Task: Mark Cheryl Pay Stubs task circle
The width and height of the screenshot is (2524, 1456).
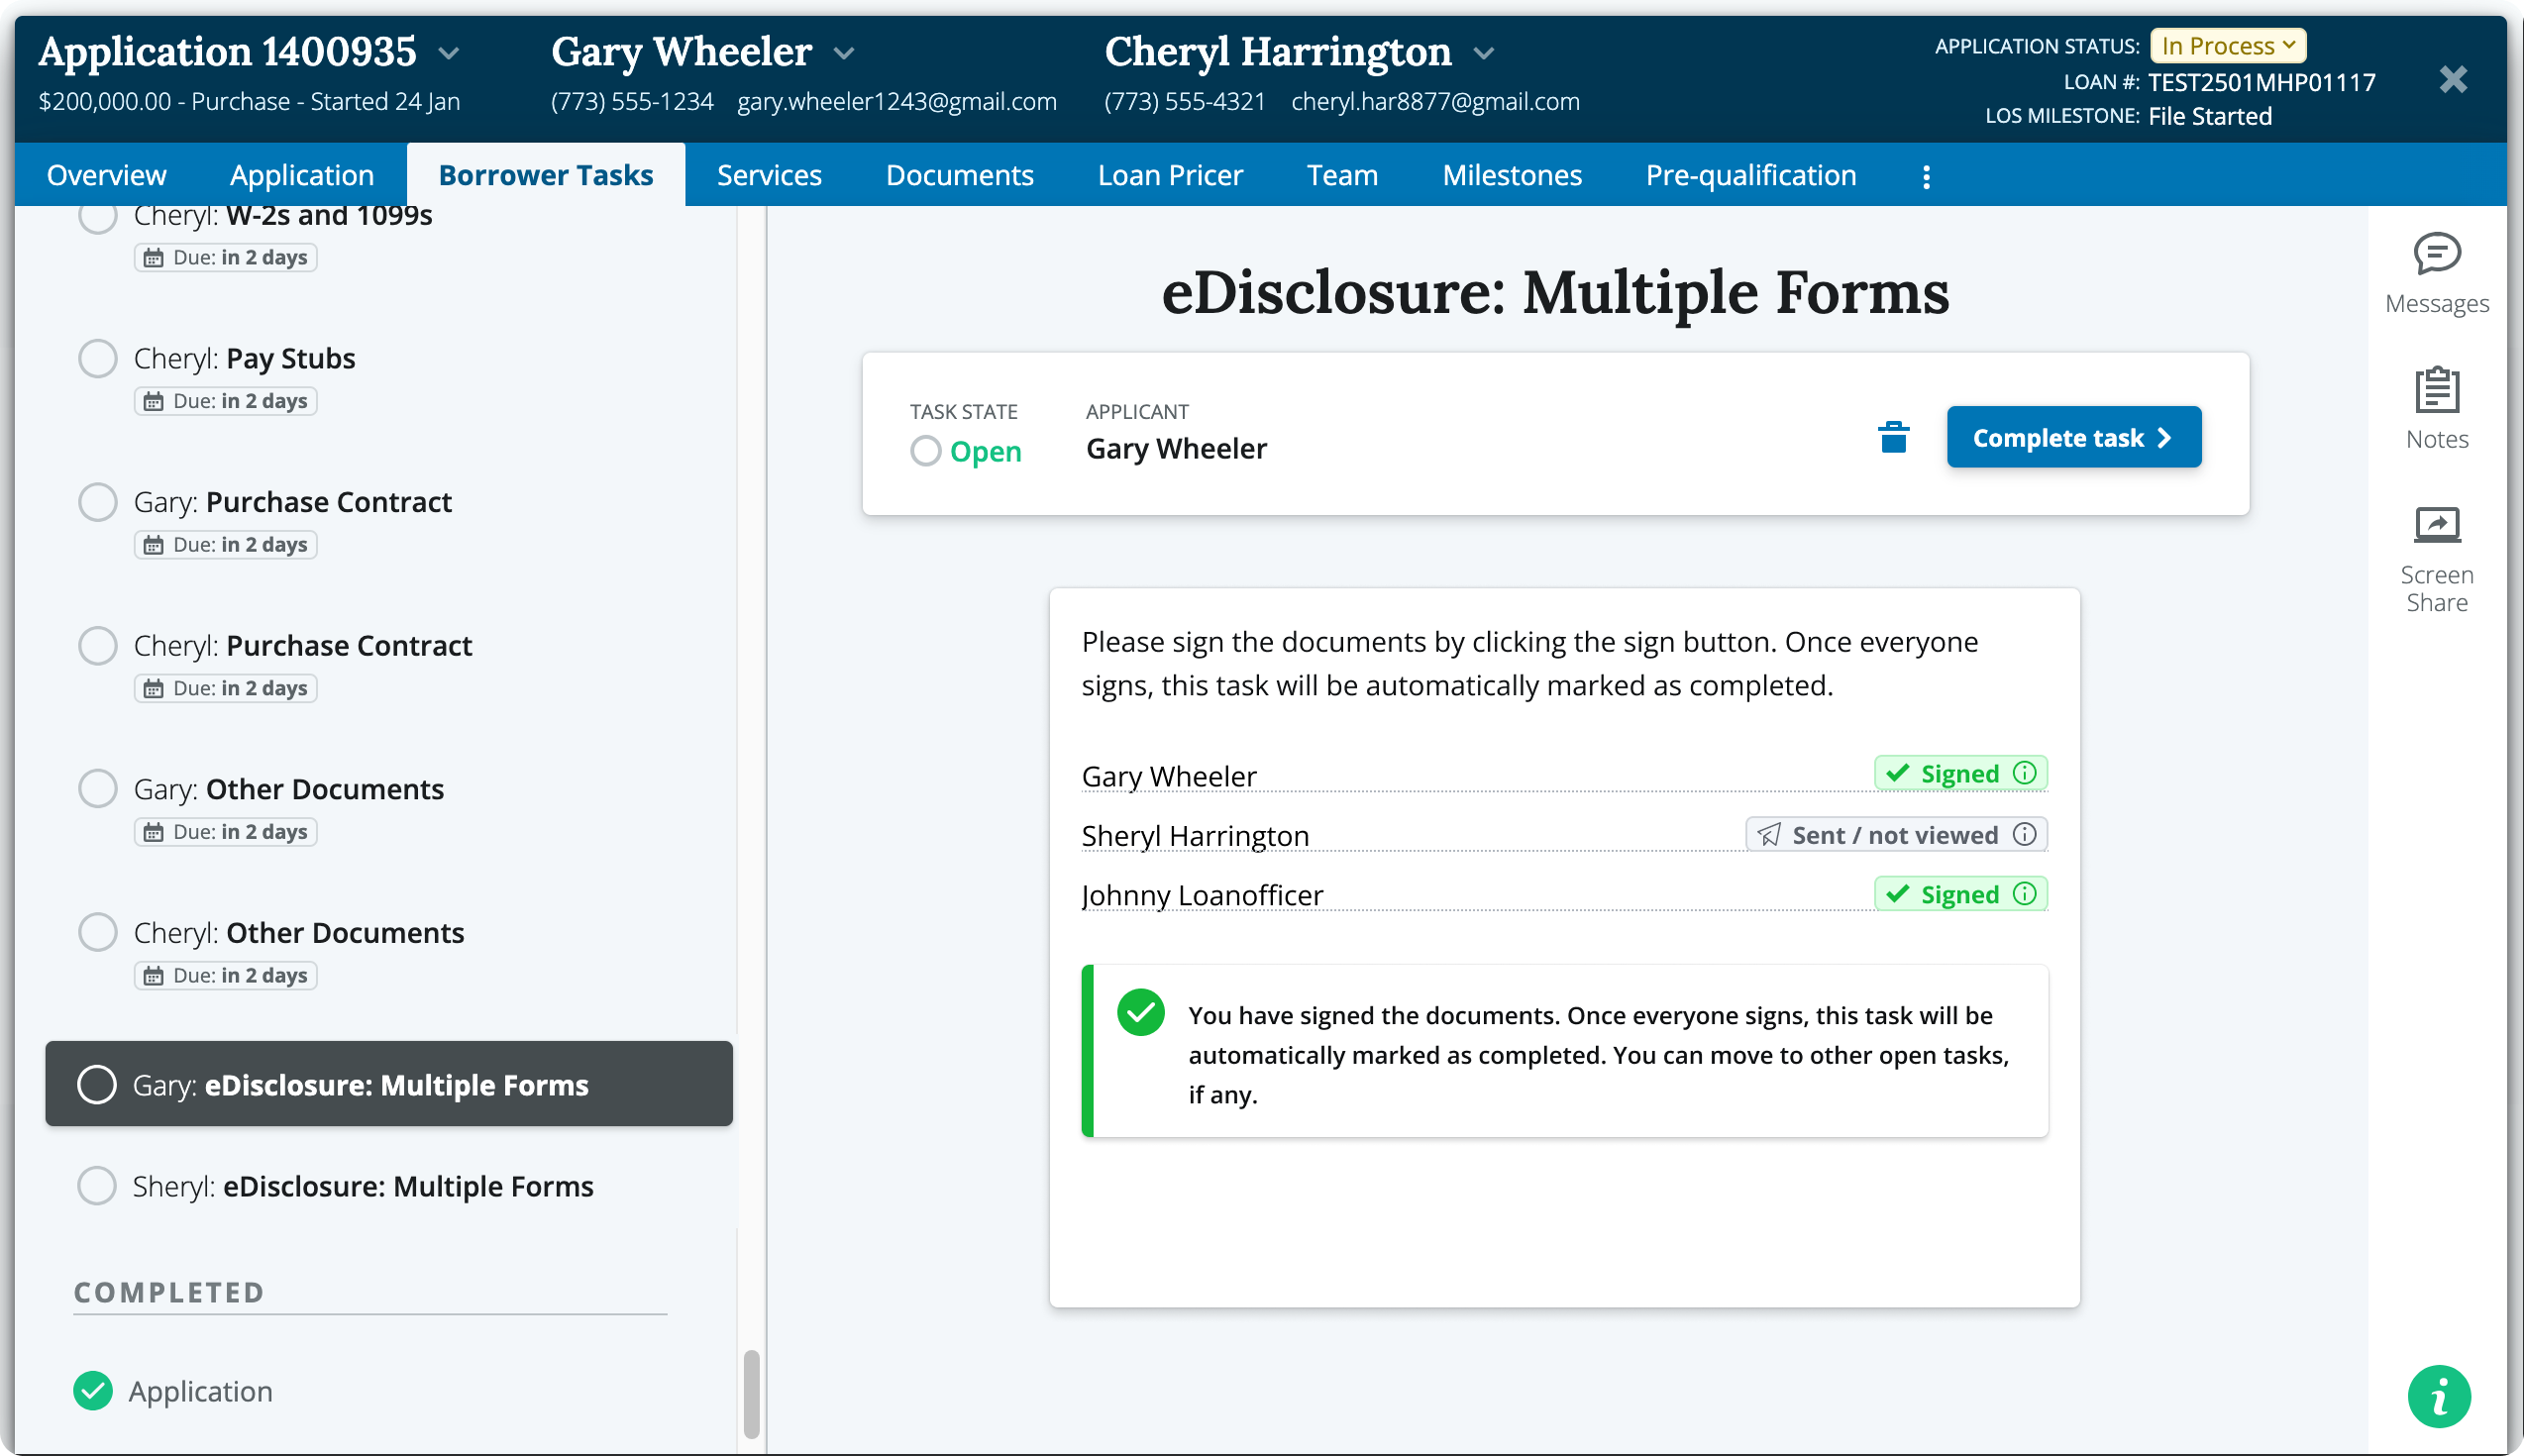Action: click(98, 358)
